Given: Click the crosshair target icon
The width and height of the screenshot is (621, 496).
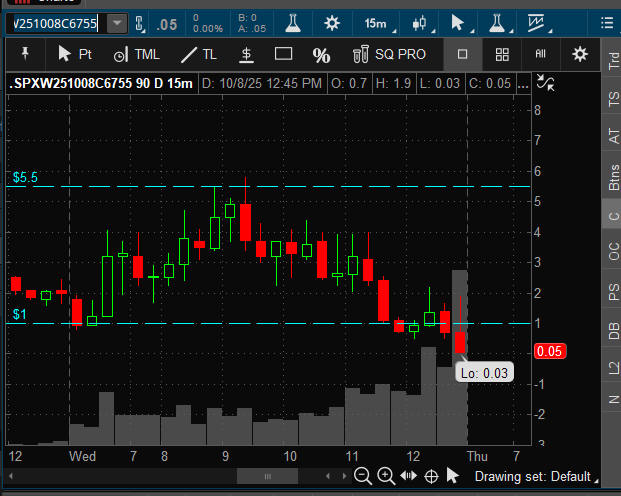Looking at the screenshot, I should (x=431, y=476).
